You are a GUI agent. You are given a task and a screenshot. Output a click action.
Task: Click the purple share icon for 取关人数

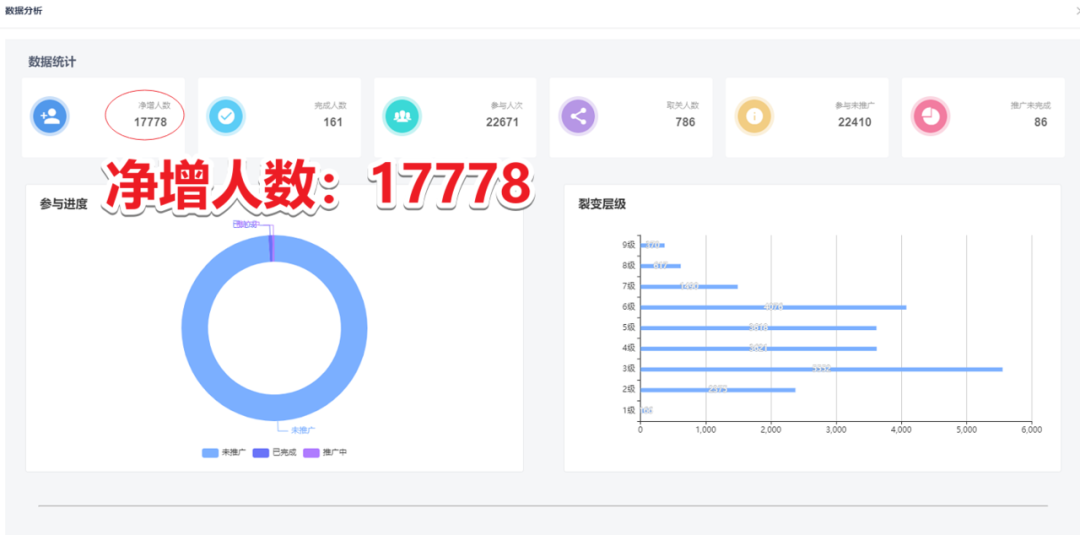click(x=578, y=116)
